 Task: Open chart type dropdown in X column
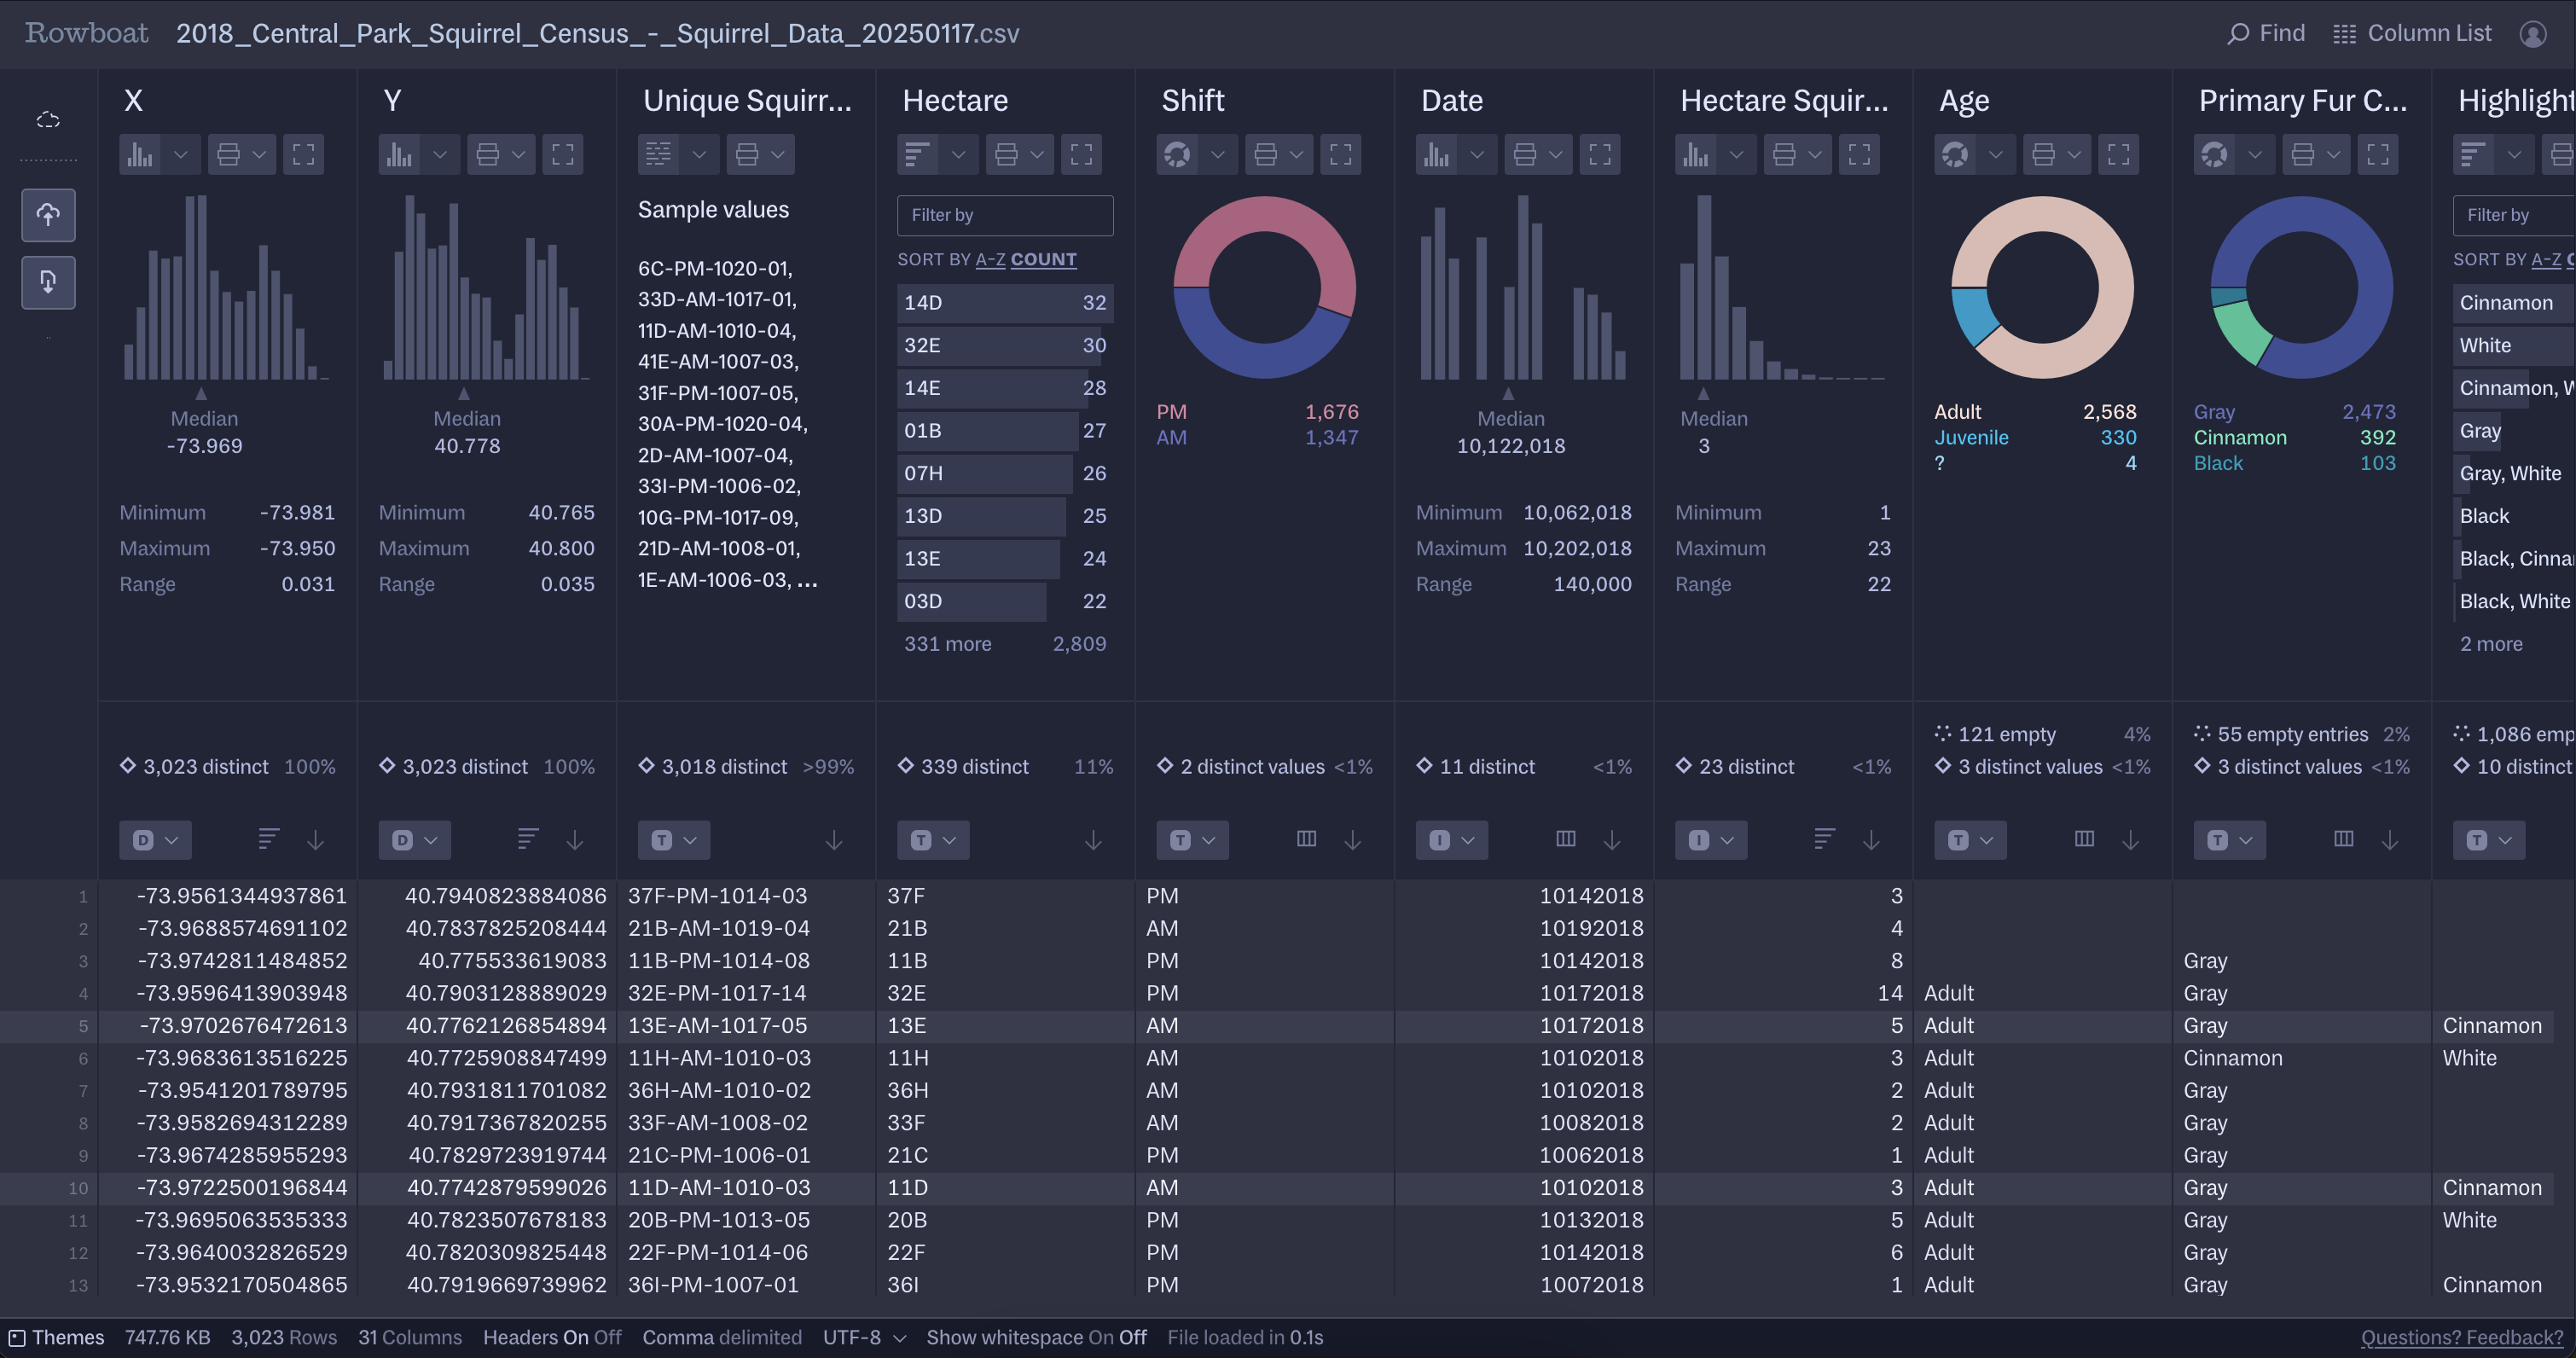[181, 155]
